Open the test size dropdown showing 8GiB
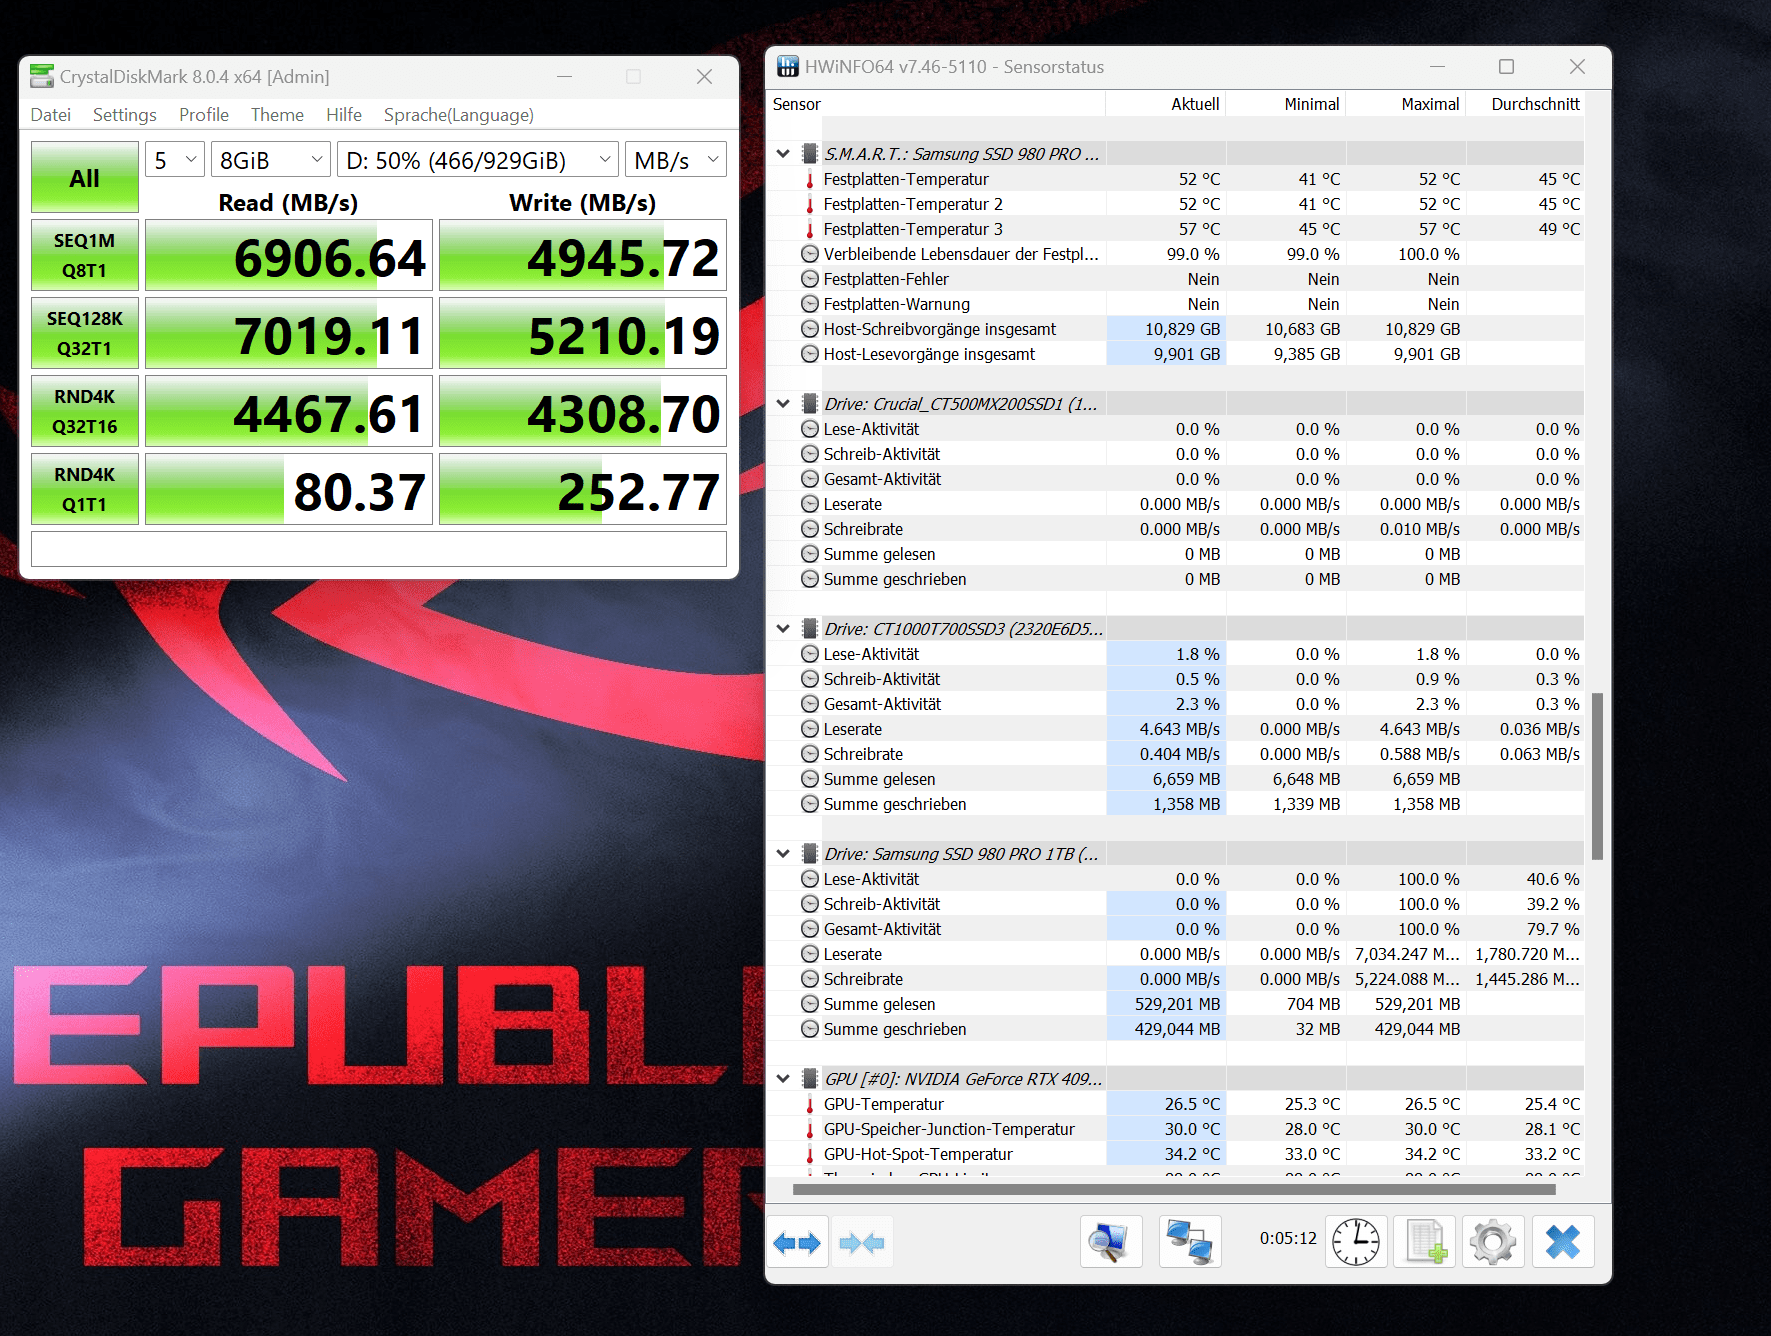The width and height of the screenshot is (1771, 1336). (271, 160)
